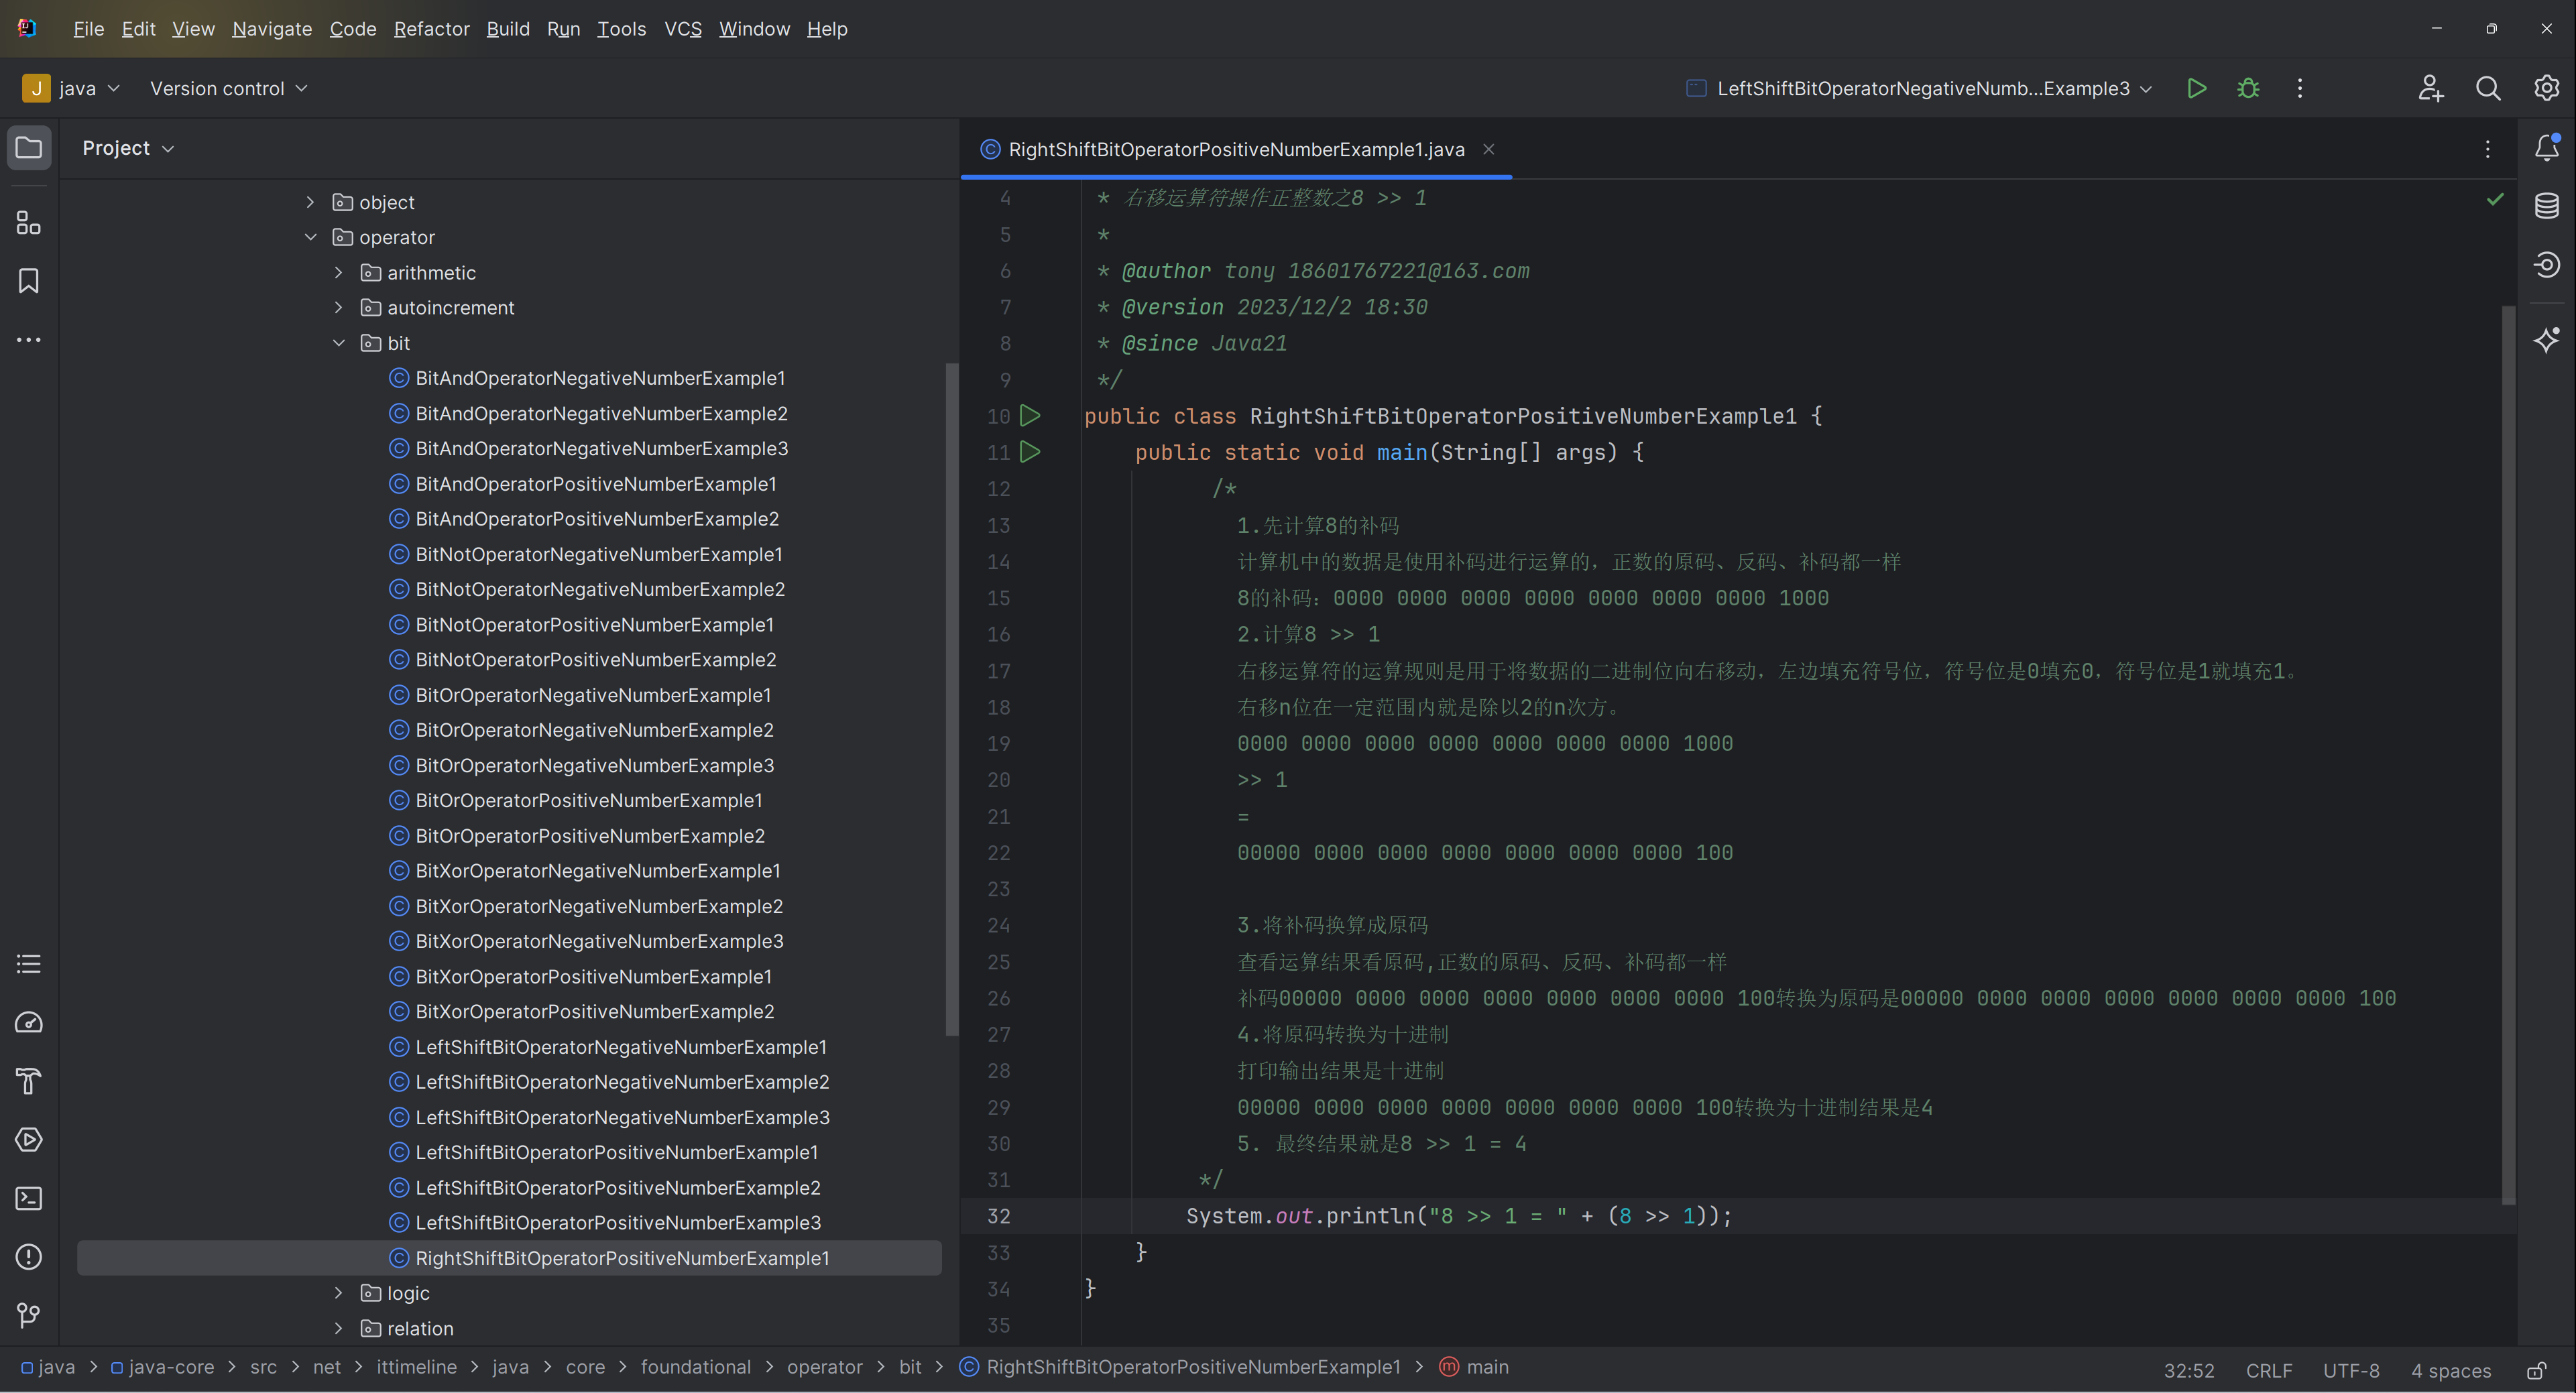2576x1393 pixels.
Task: Expand the arithmetic folder
Action: (338, 272)
